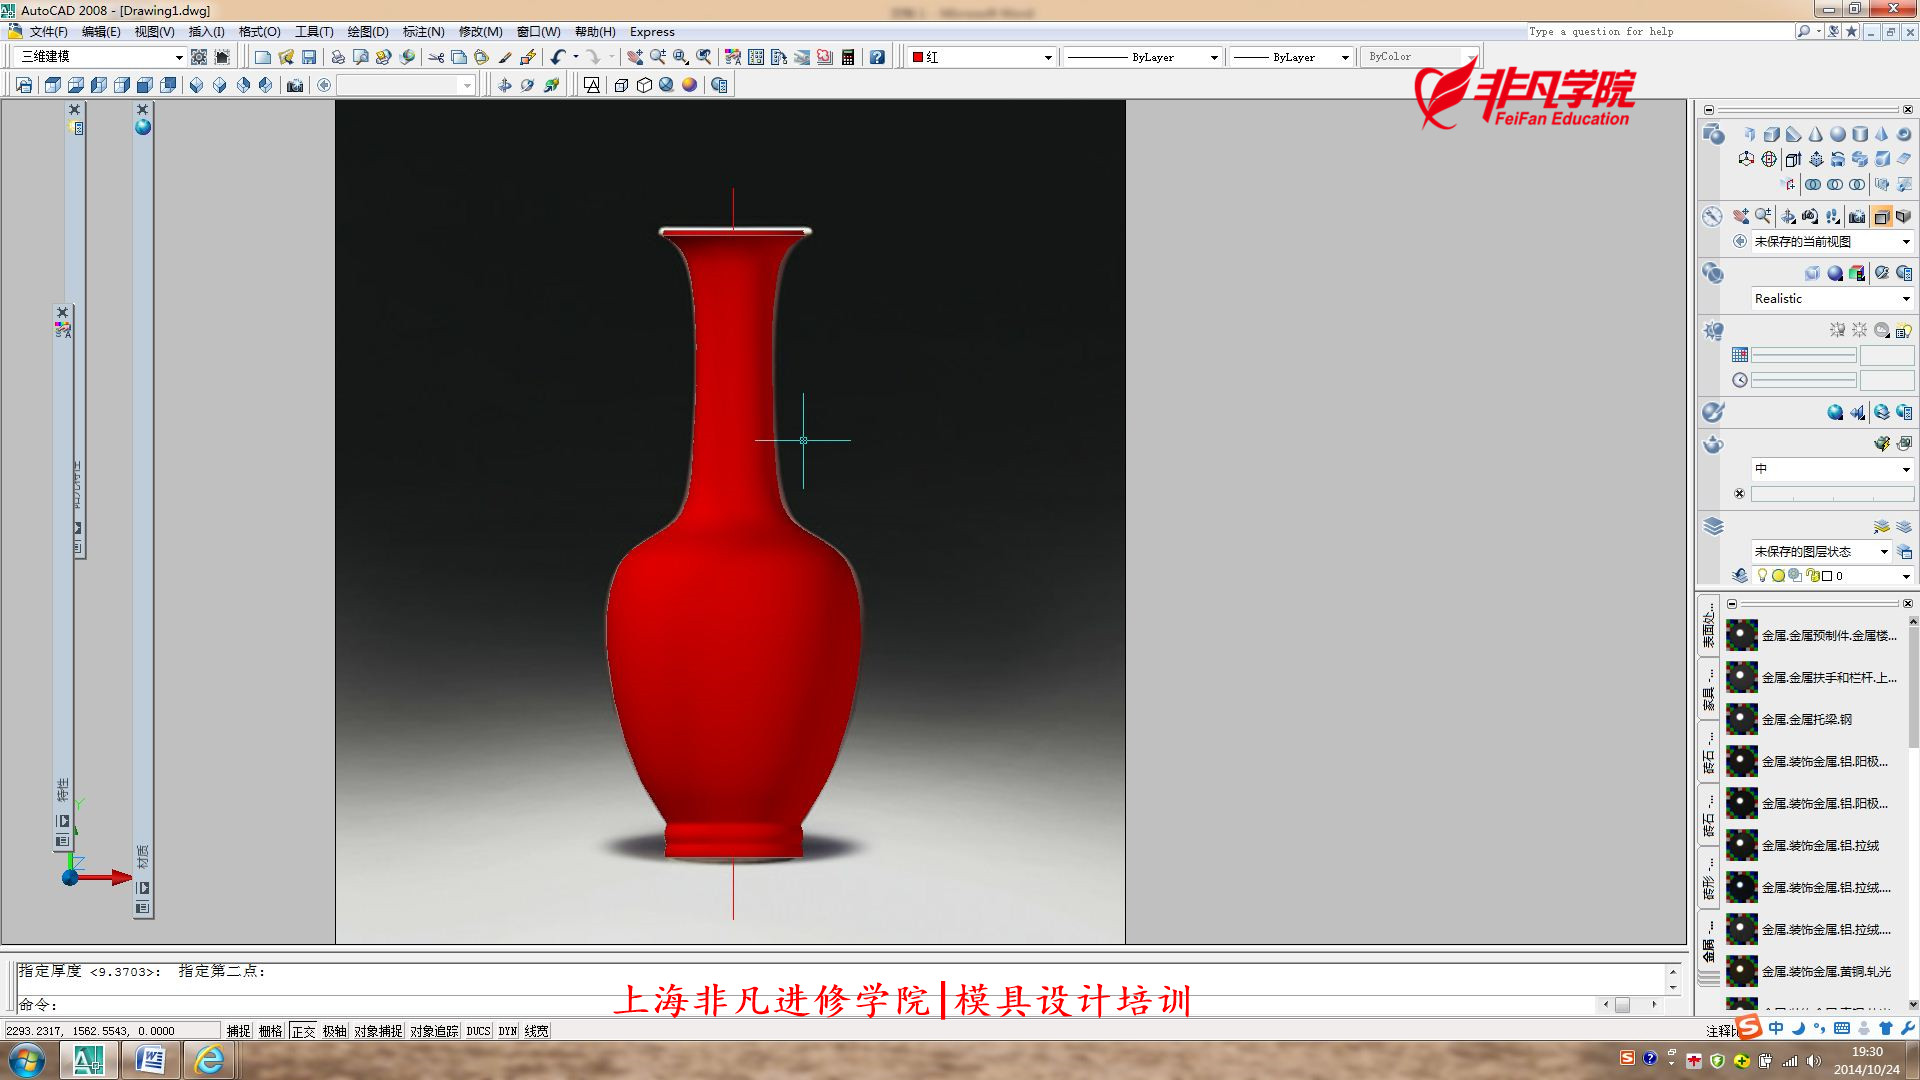Toggle 对象追踪 object tracking in status bar
This screenshot has width=1920, height=1080.
(x=434, y=1031)
